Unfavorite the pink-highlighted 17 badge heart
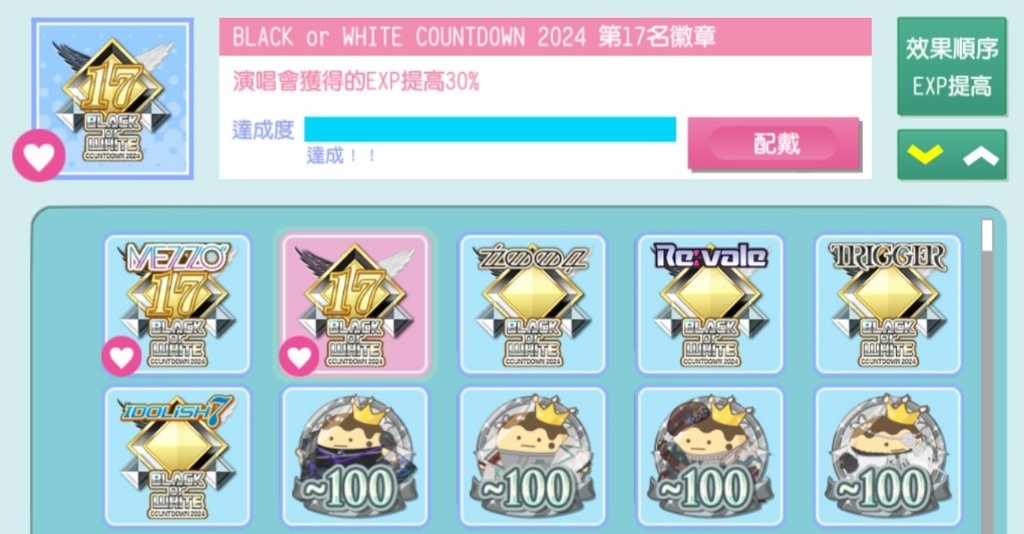 pos(299,356)
